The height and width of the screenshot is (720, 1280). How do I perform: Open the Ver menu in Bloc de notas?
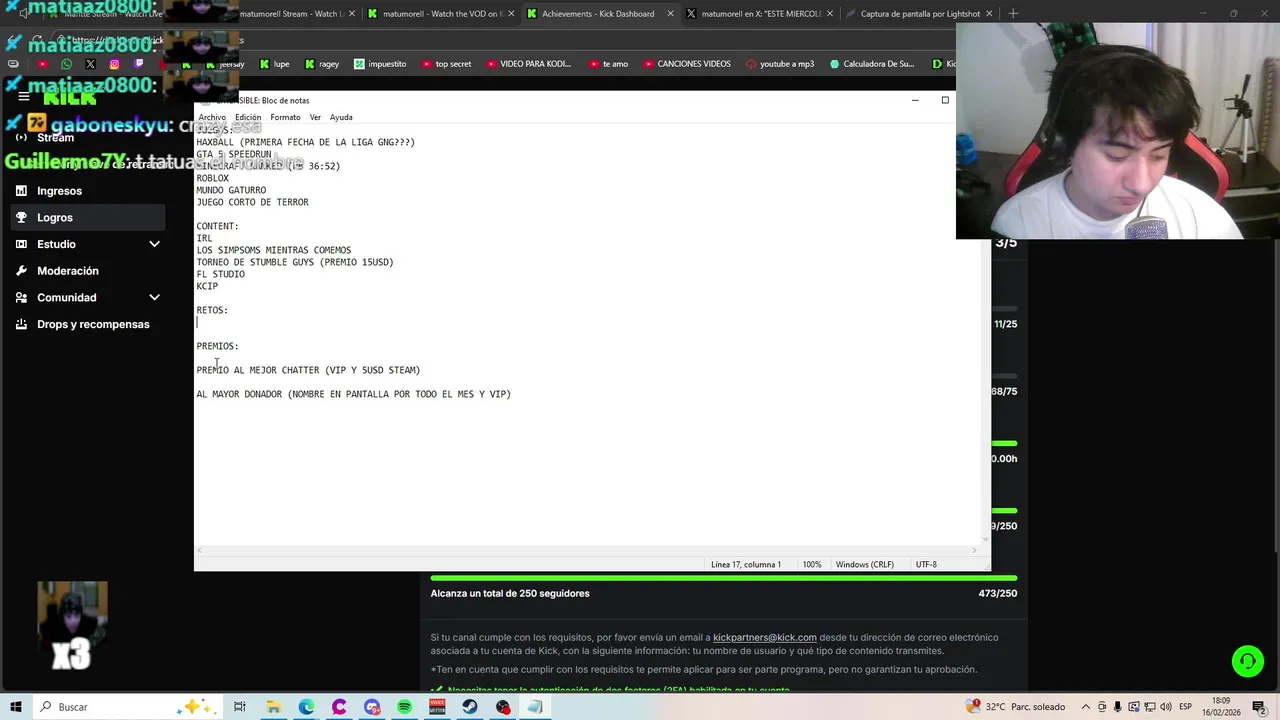[x=315, y=117]
